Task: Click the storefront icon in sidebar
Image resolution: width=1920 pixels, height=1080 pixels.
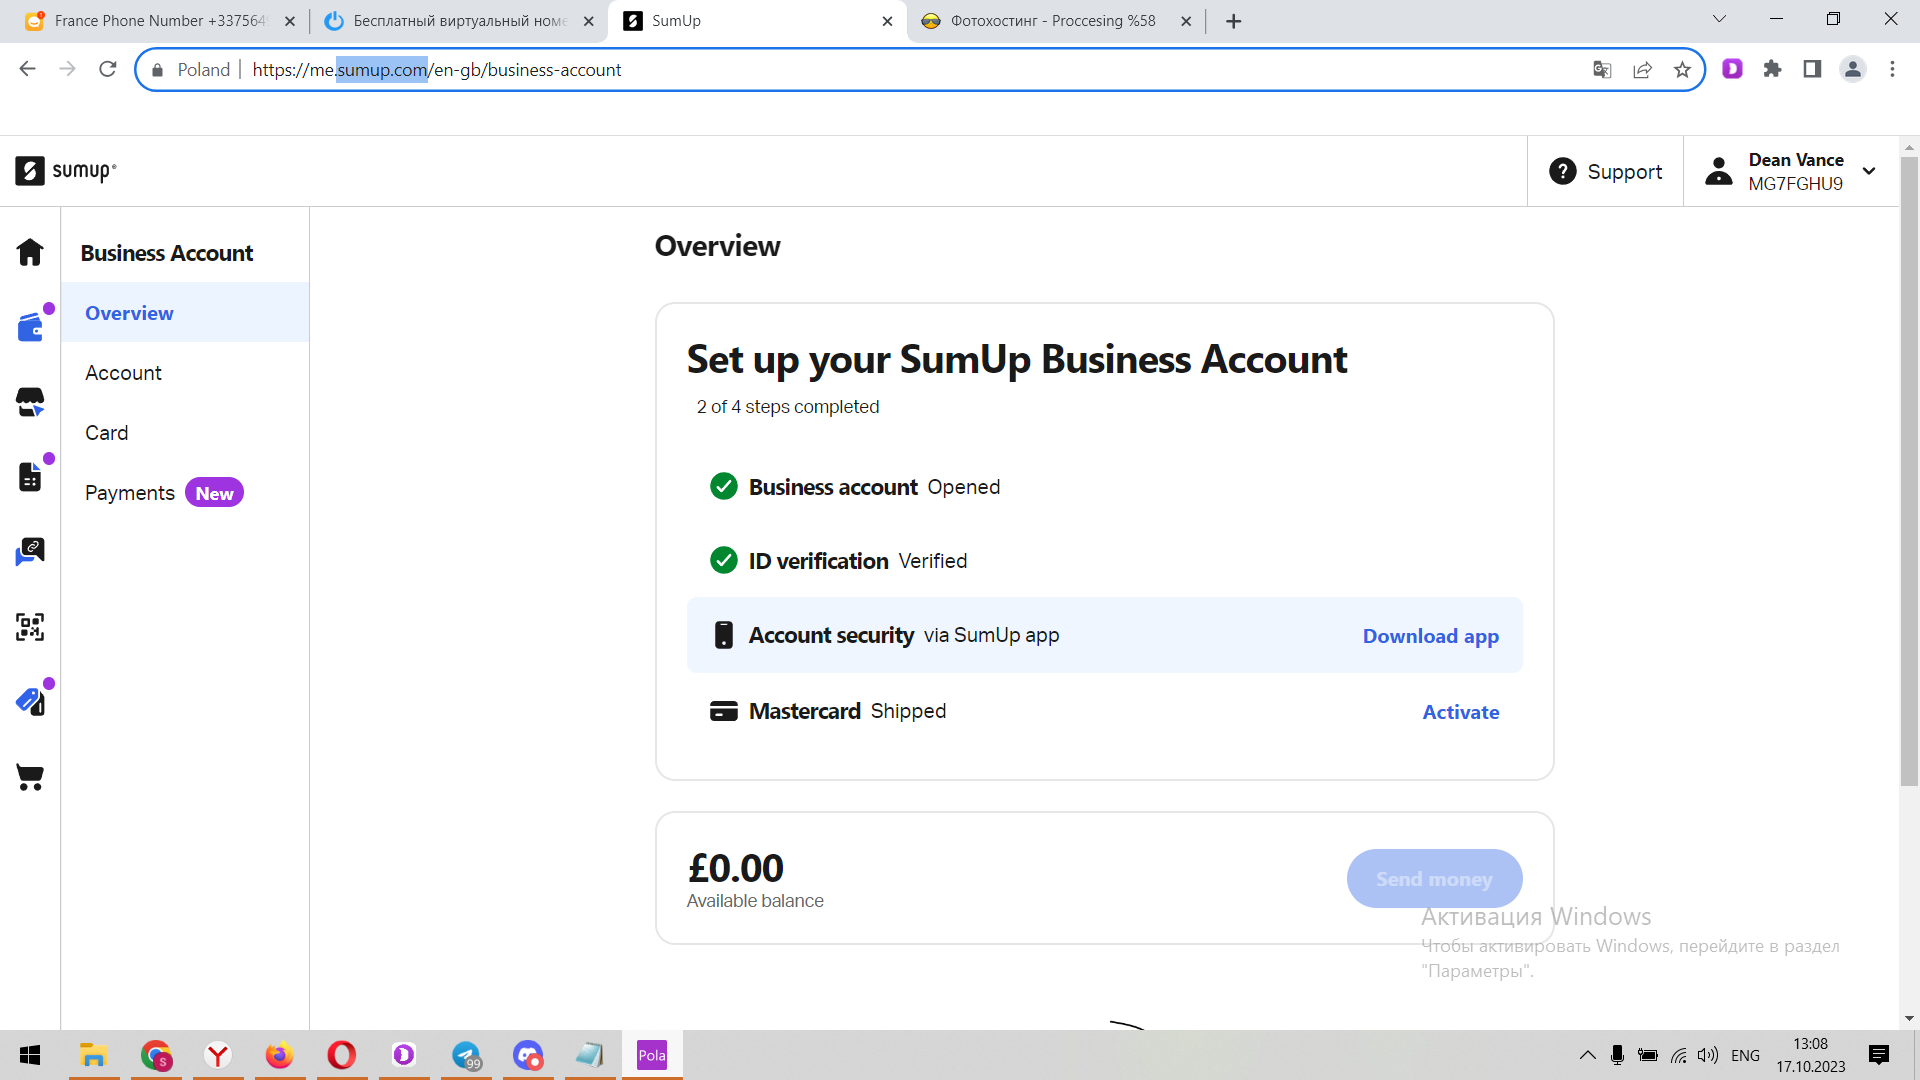Action: pyautogui.click(x=30, y=402)
